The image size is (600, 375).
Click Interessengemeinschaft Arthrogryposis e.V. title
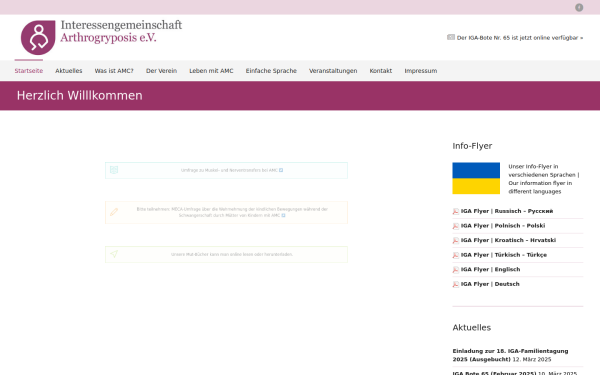tap(121, 31)
